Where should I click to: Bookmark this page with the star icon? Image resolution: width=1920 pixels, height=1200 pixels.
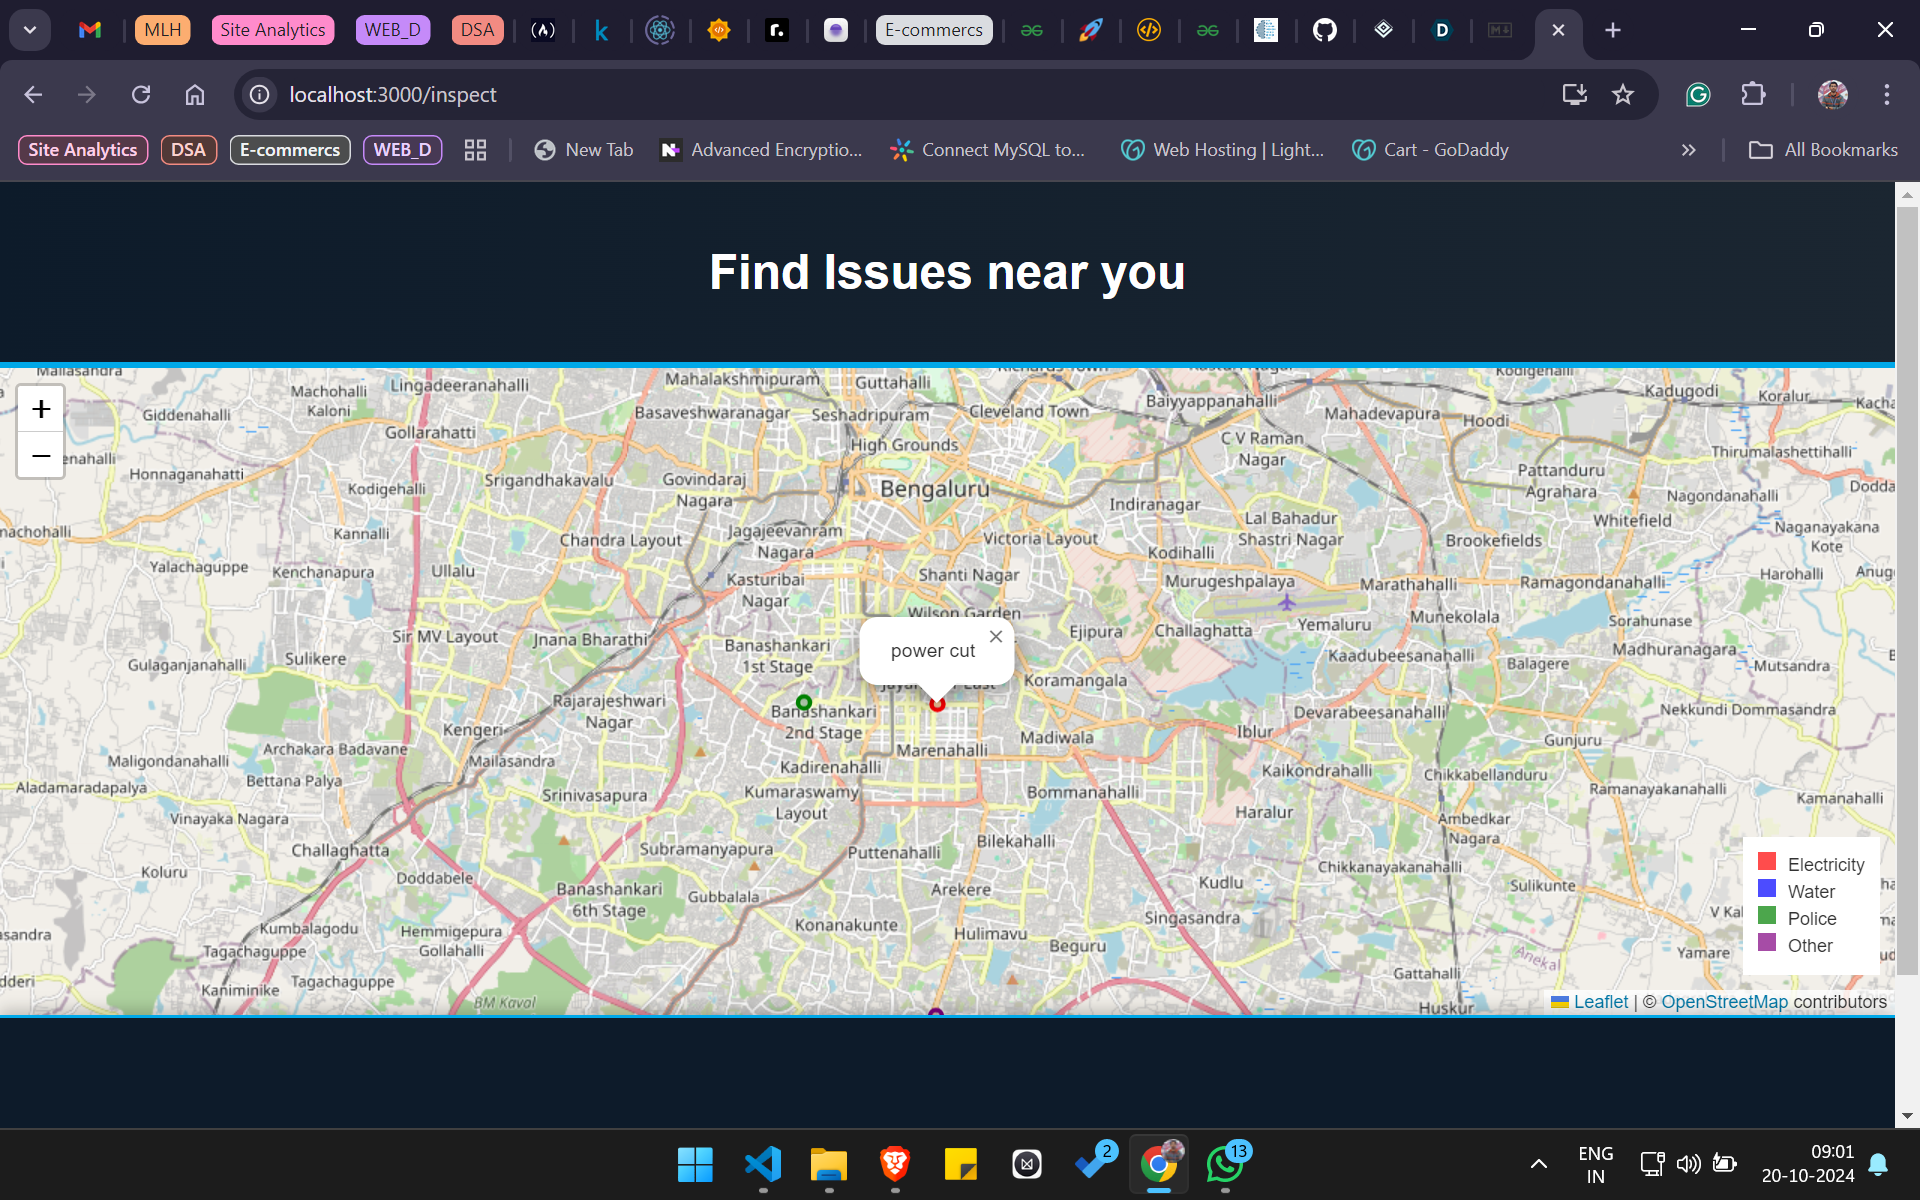1622,94
